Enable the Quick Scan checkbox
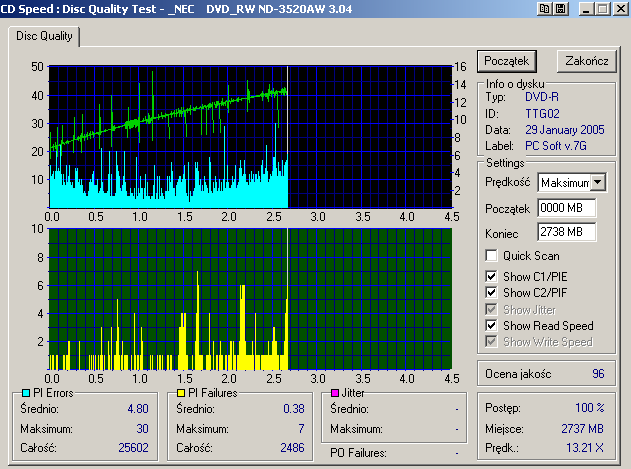The height and width of the screenshot is (469, 631). coord(491,256)
